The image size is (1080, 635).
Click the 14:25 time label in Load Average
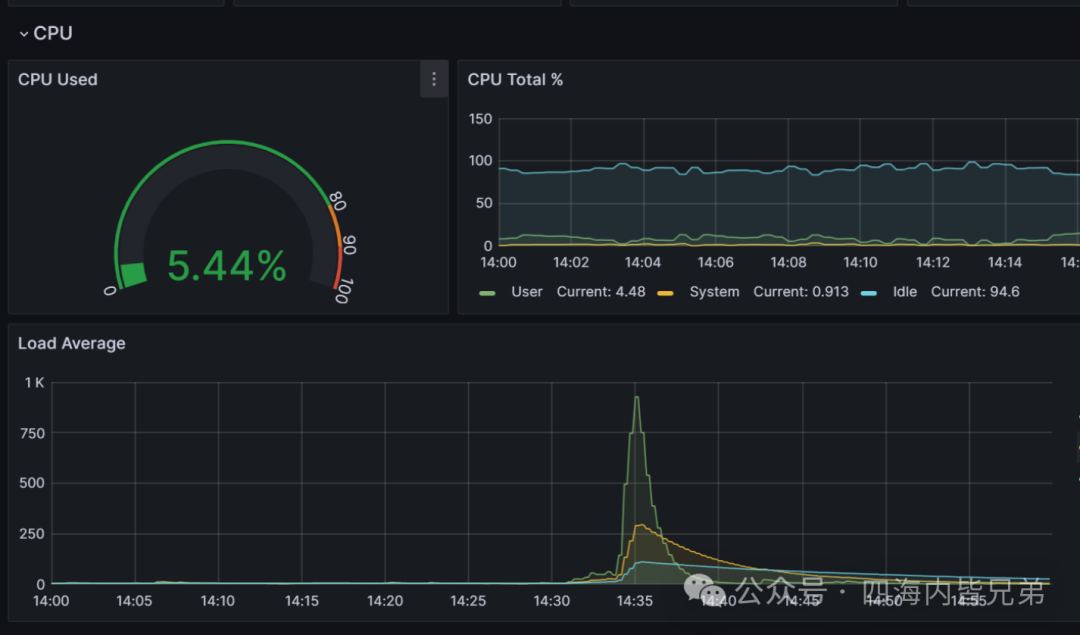(468, 601)
